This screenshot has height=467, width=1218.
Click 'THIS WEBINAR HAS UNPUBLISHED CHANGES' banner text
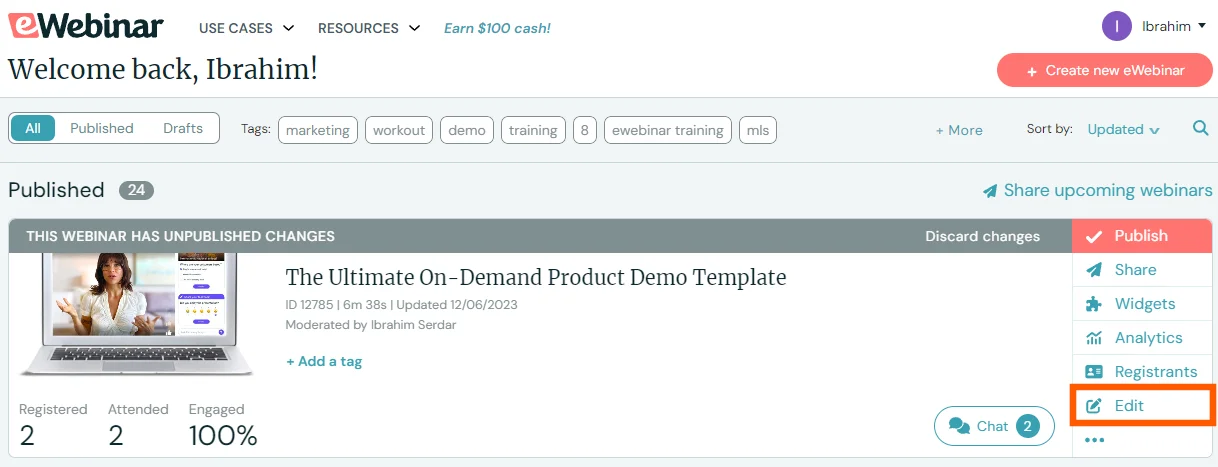[x=180, y=236]
